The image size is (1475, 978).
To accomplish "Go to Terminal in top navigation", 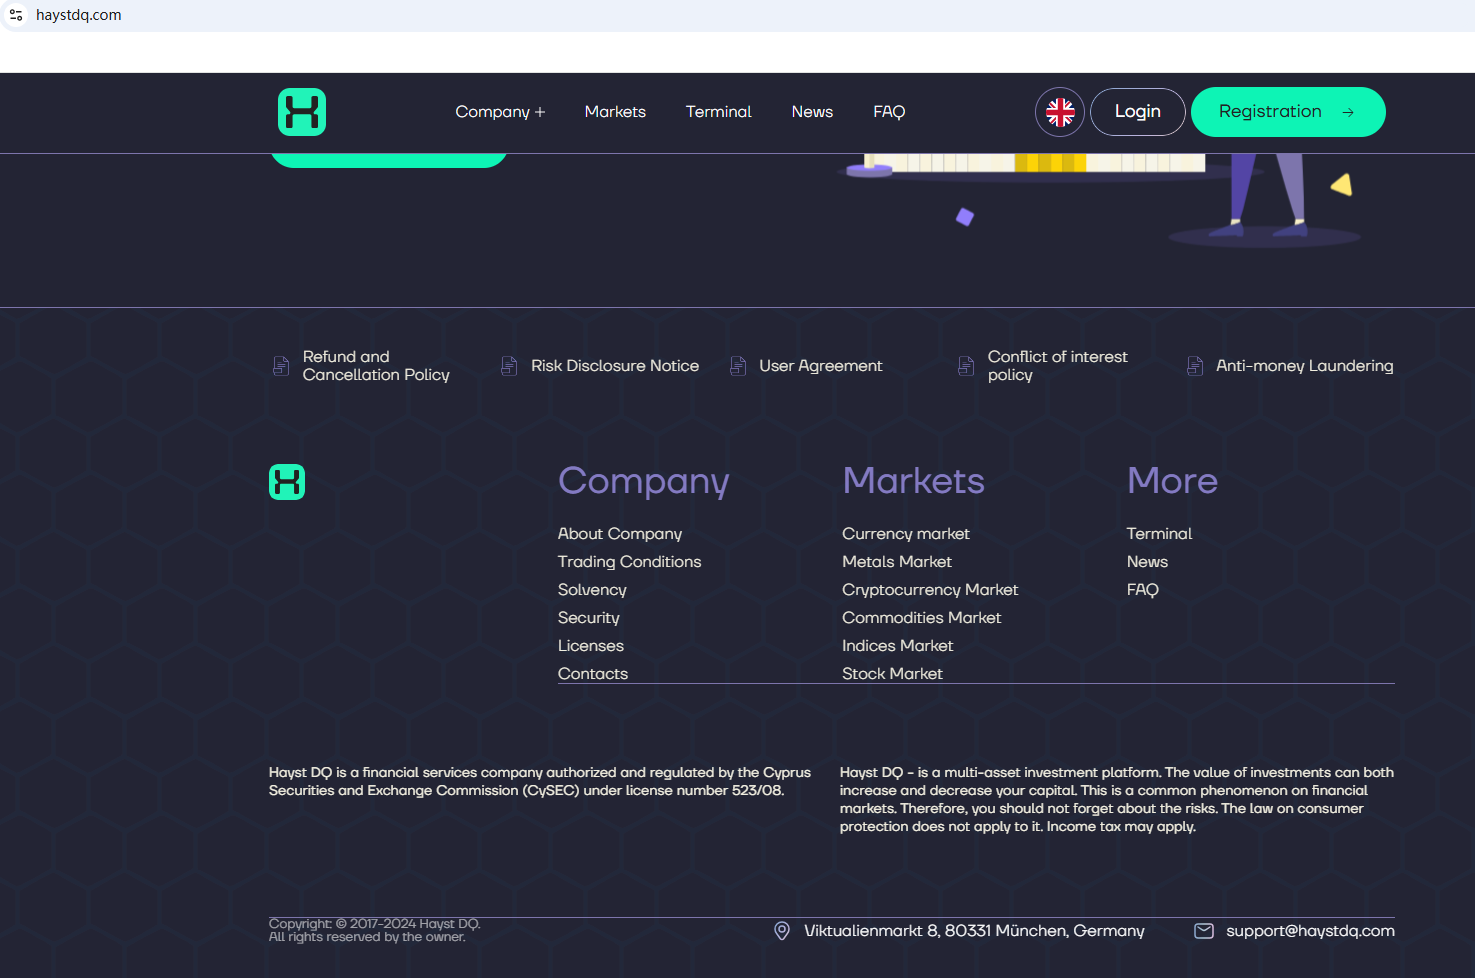I will click(718, 112).
